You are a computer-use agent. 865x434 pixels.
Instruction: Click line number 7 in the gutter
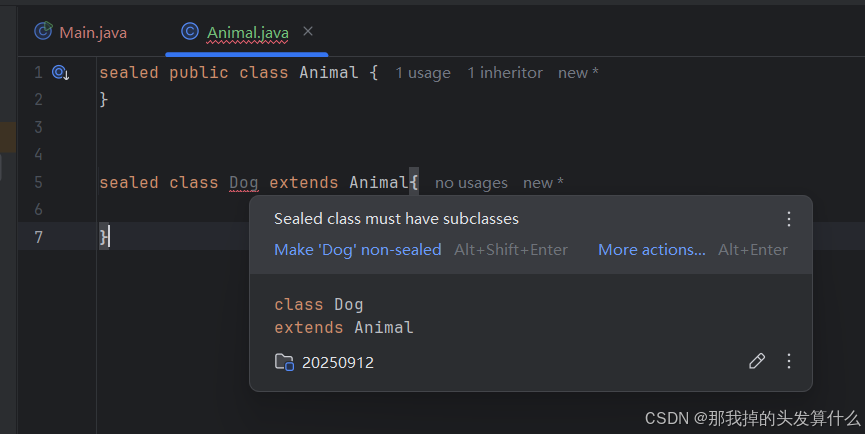pyautogui.click(x=38, y=238)
